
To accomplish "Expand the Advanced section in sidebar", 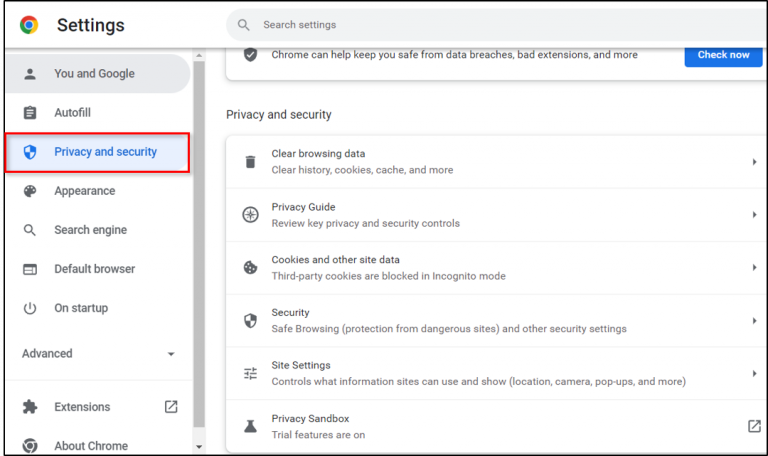I will point(171,354).
